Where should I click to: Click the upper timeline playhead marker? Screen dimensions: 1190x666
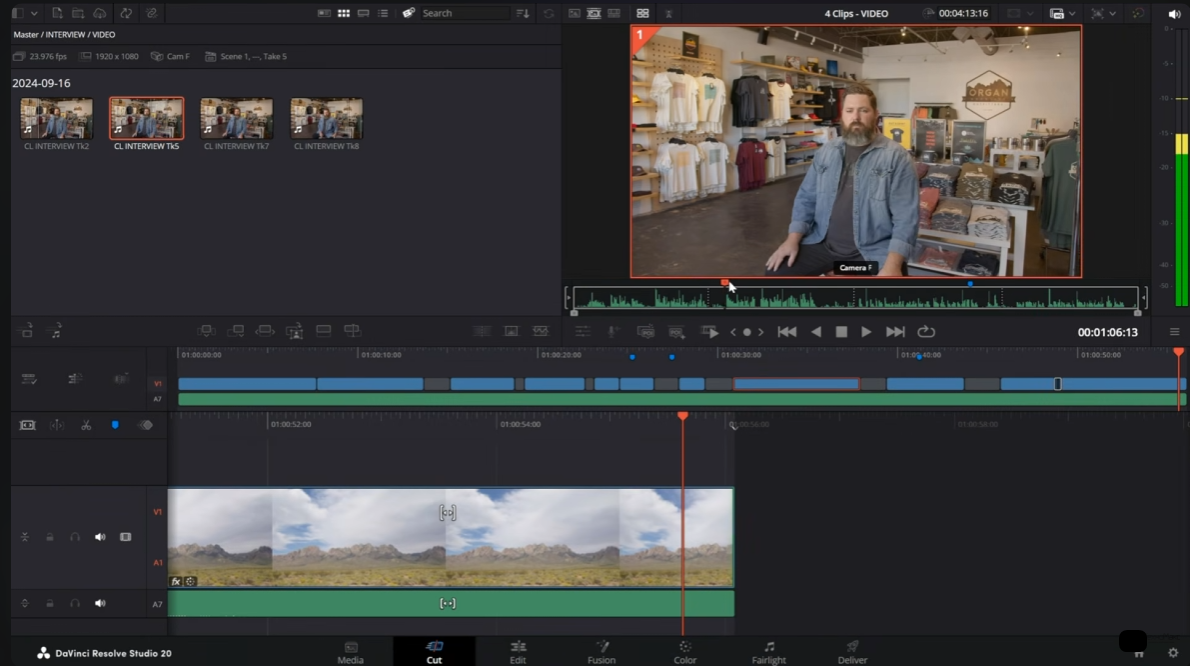point(1179,352)
